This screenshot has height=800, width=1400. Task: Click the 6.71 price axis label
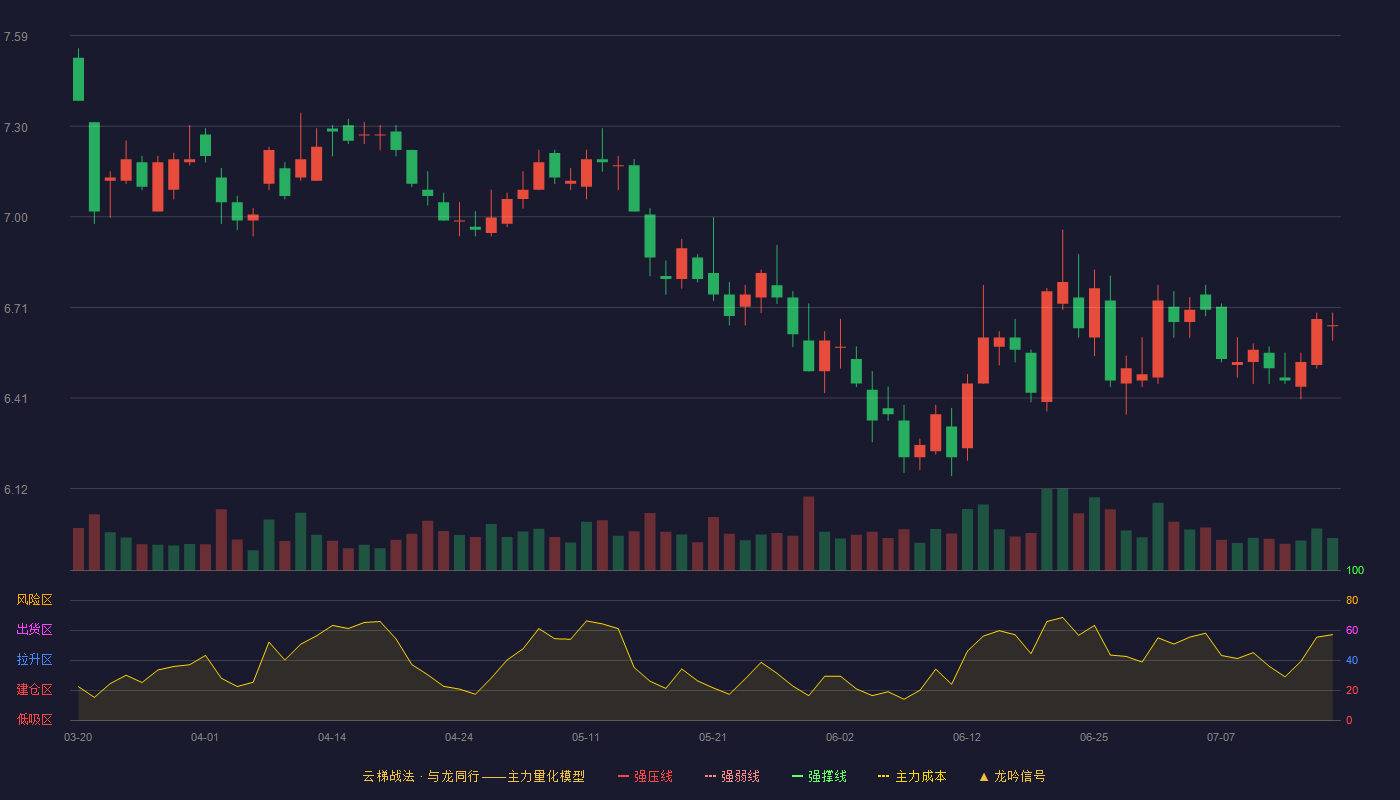[16, 308]
